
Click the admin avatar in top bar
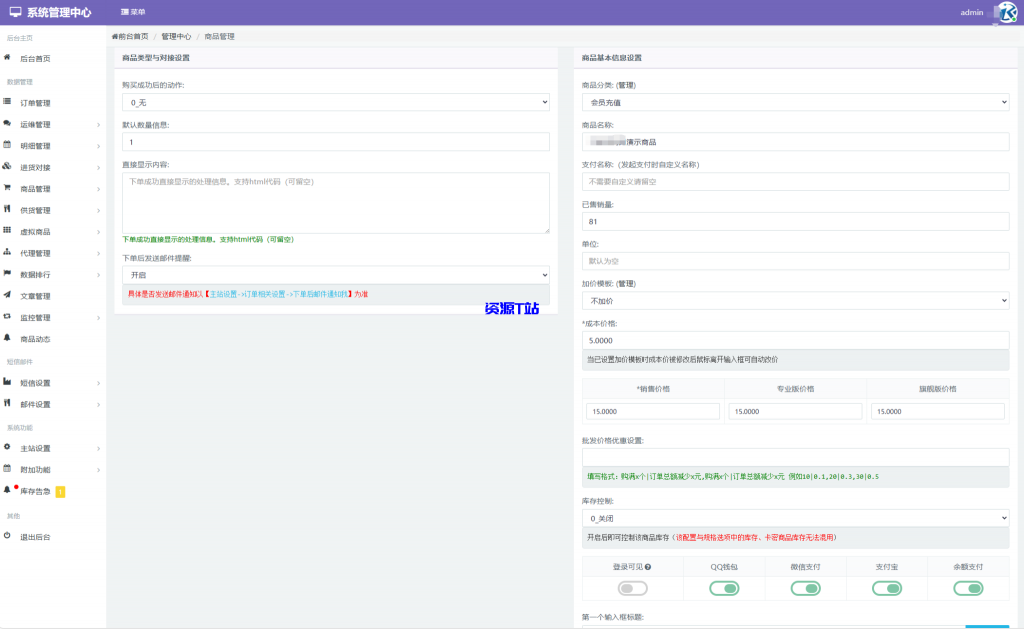(1003, 12)
